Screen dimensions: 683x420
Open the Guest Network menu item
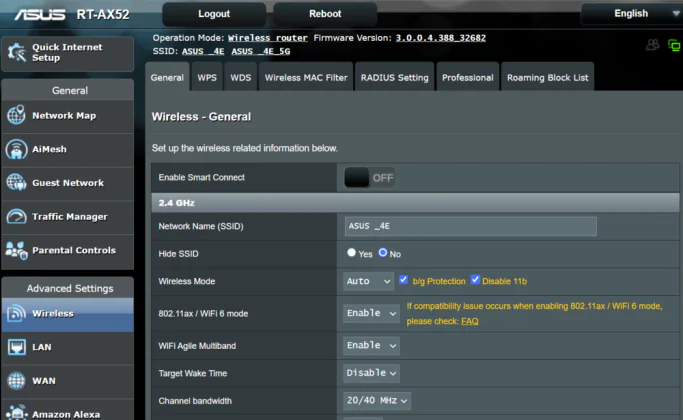(x=68, y=183)
